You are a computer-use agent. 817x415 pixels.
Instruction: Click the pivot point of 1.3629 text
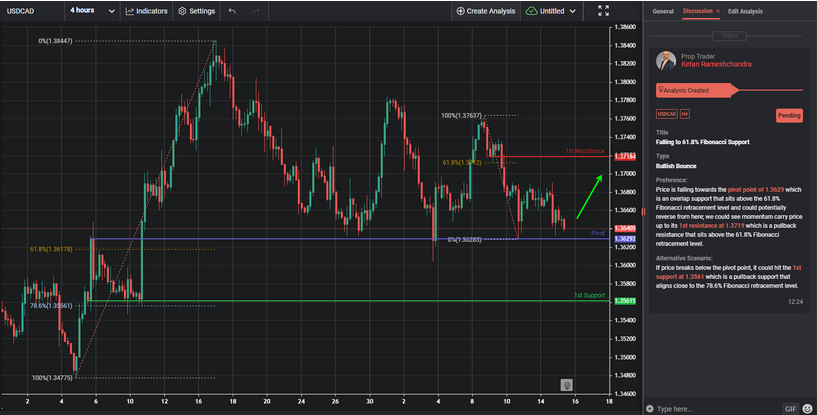(x=756, y=190)
